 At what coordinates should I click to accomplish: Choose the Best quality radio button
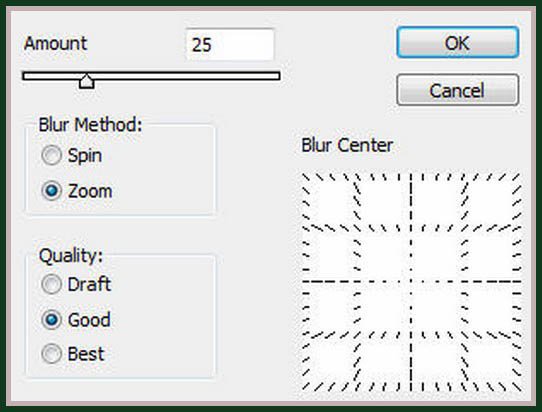(52, 354)
